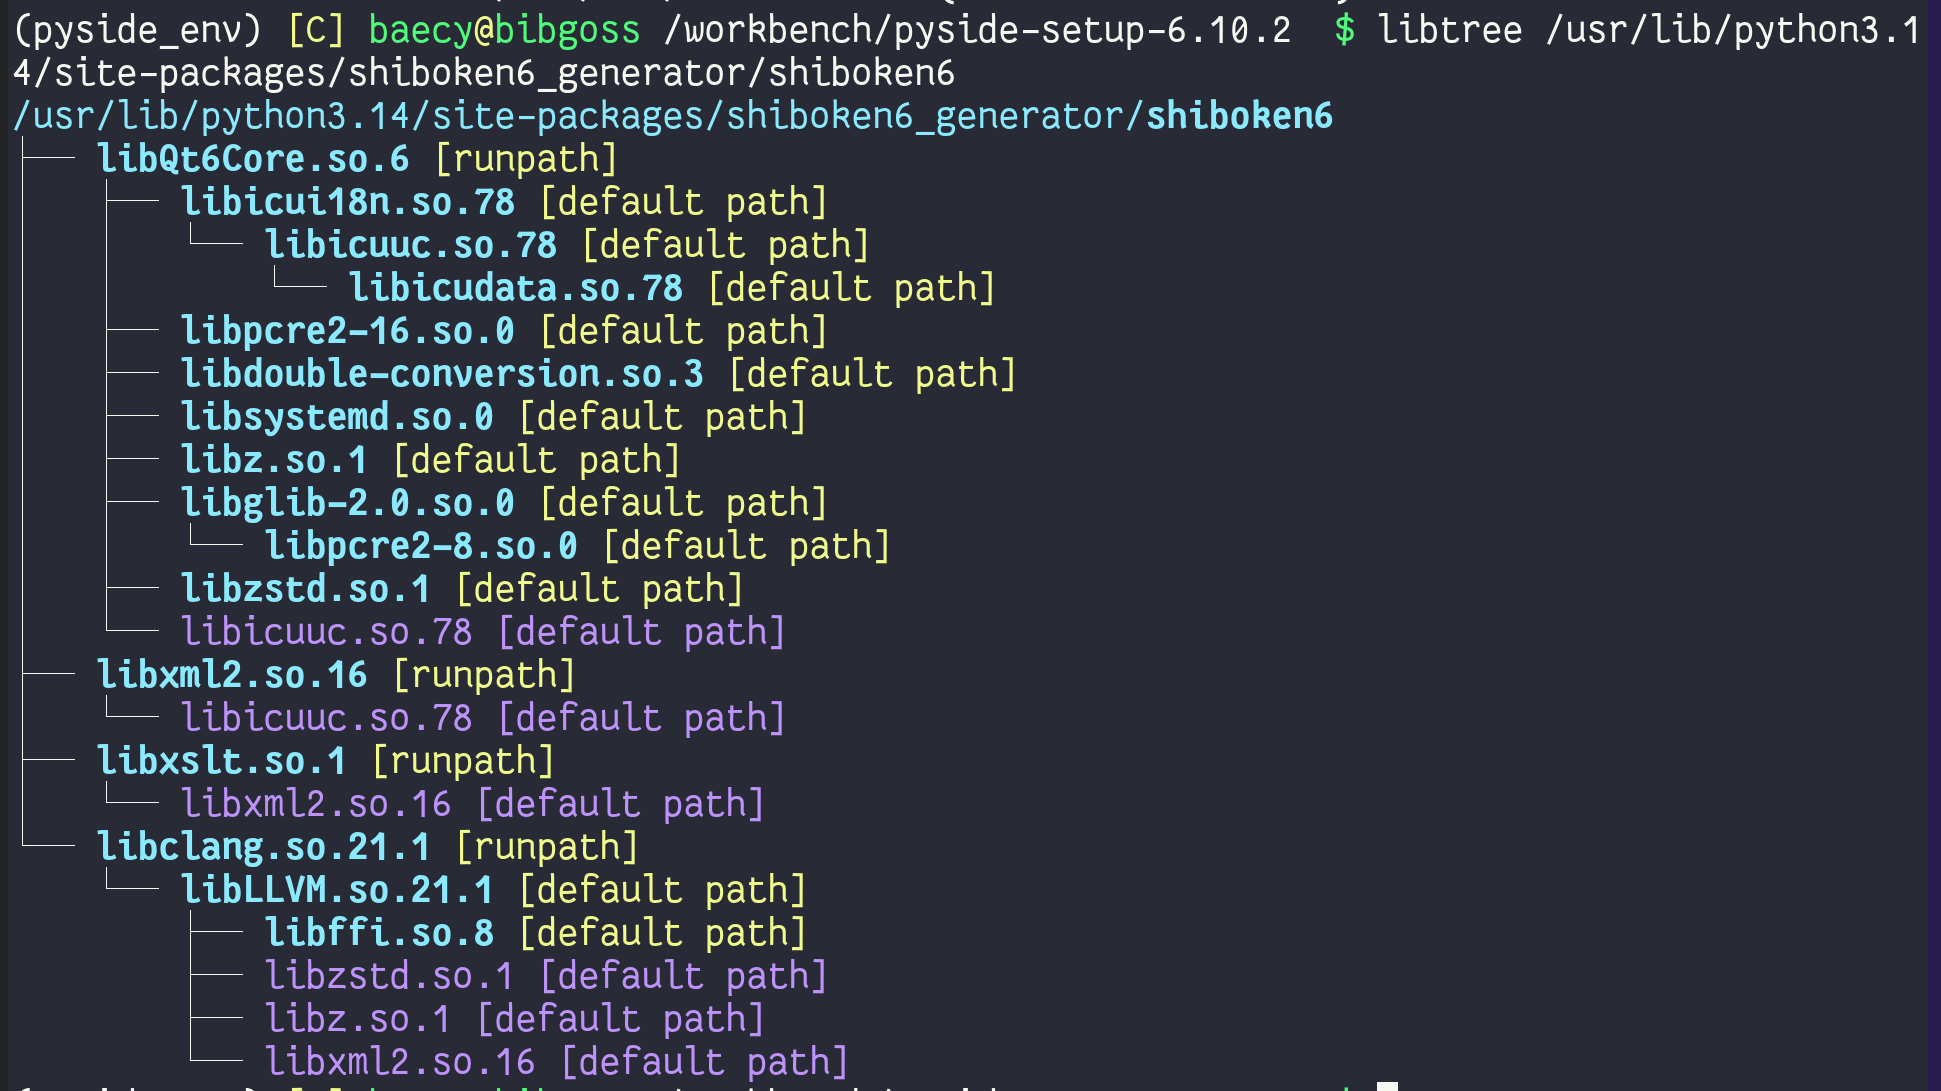
Task: Click the /workbench/pyside-setup-6.10.2 working directory
Action: tap(977, 30)
